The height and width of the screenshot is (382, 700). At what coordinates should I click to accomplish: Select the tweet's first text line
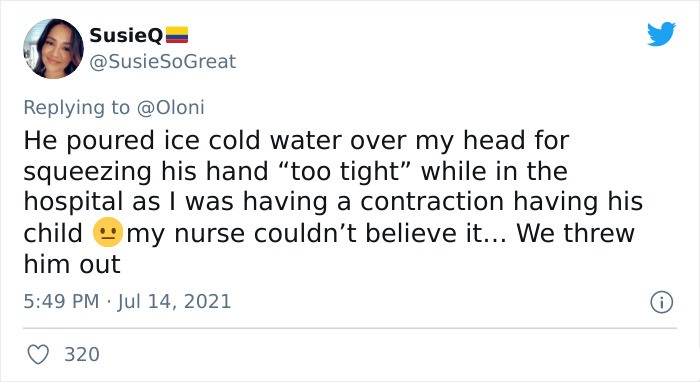point(296,141)
